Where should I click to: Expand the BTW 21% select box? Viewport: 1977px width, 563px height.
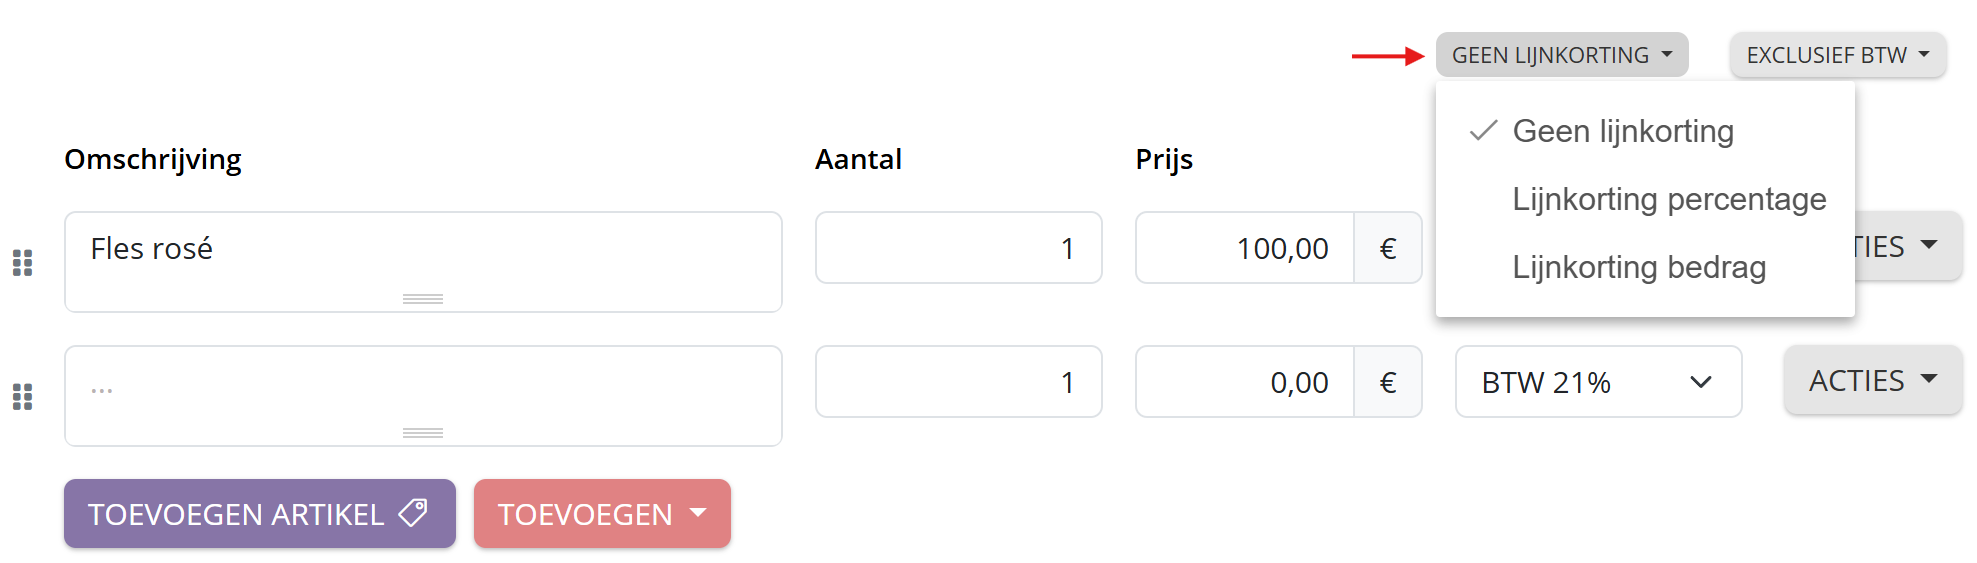coord(1597,382)
